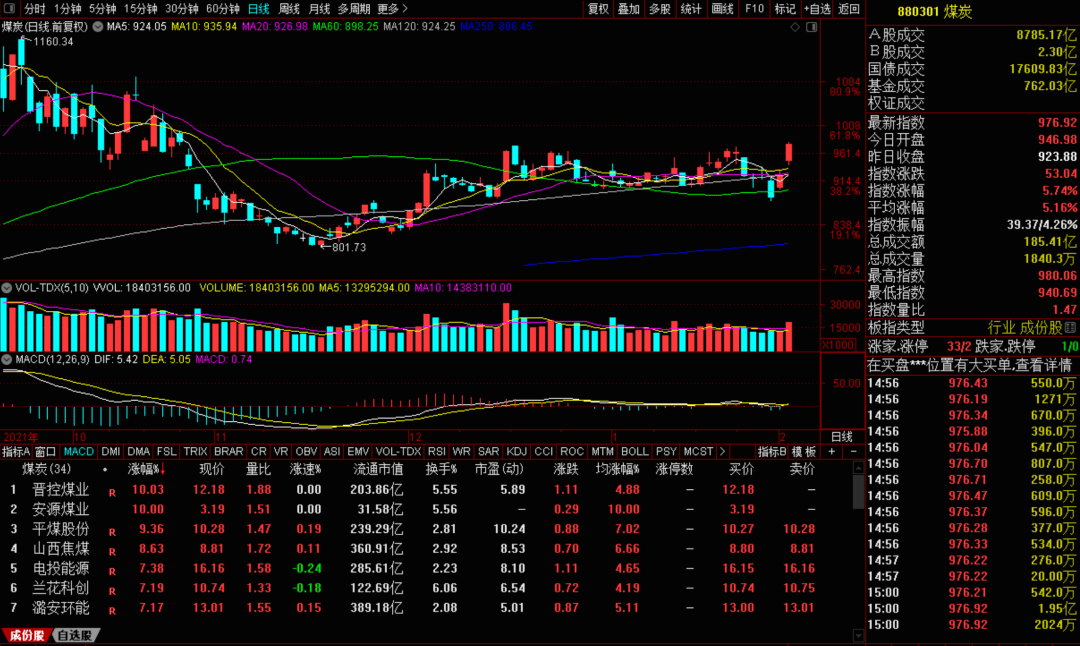Select the 5分钟 period
Viewport: 1080px width, 646px height.
(x=102, y=9)
